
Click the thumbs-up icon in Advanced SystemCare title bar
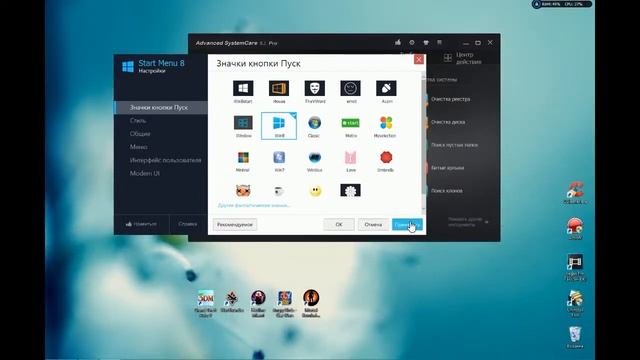[x=398, y=42]
